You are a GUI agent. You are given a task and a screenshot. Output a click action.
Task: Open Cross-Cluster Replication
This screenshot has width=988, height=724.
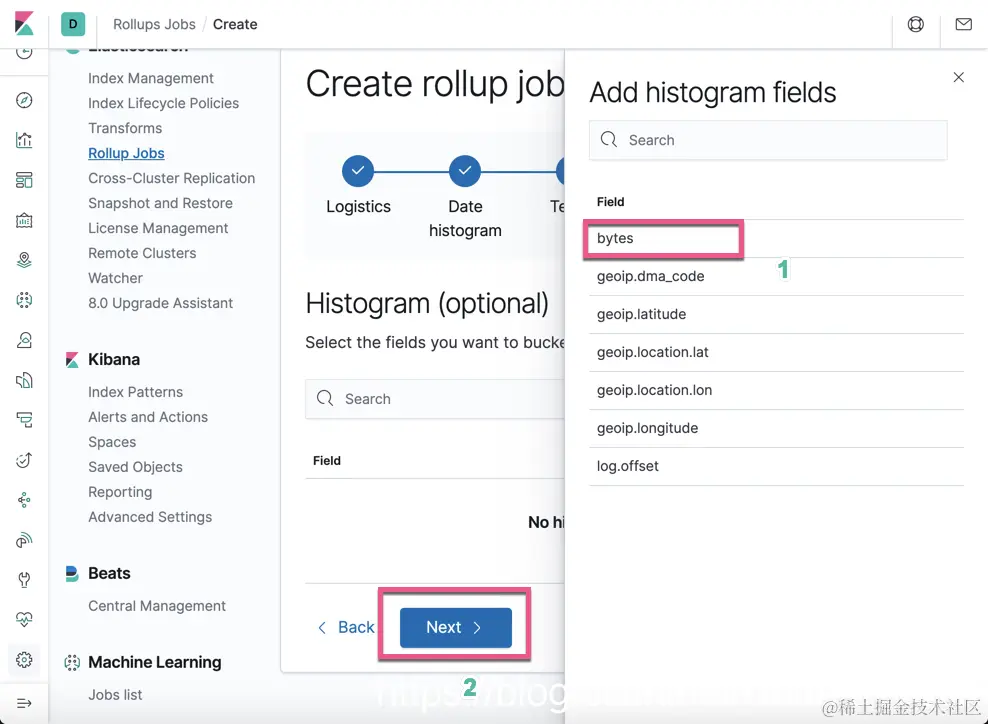[x=171, y=178]
